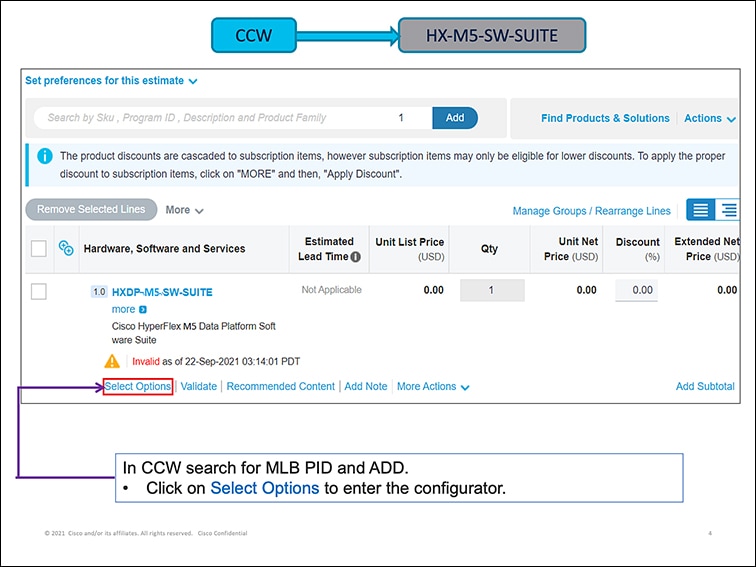
Task: Tick the select-all checkbox in table header
Action: (39, 249)
